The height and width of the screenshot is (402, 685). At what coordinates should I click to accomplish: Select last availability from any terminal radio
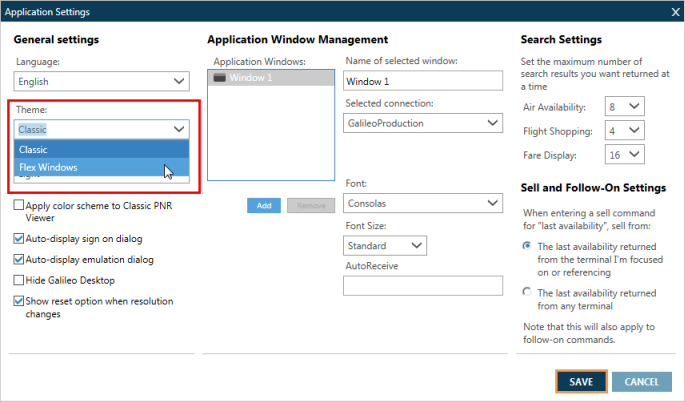click(527, 291)
